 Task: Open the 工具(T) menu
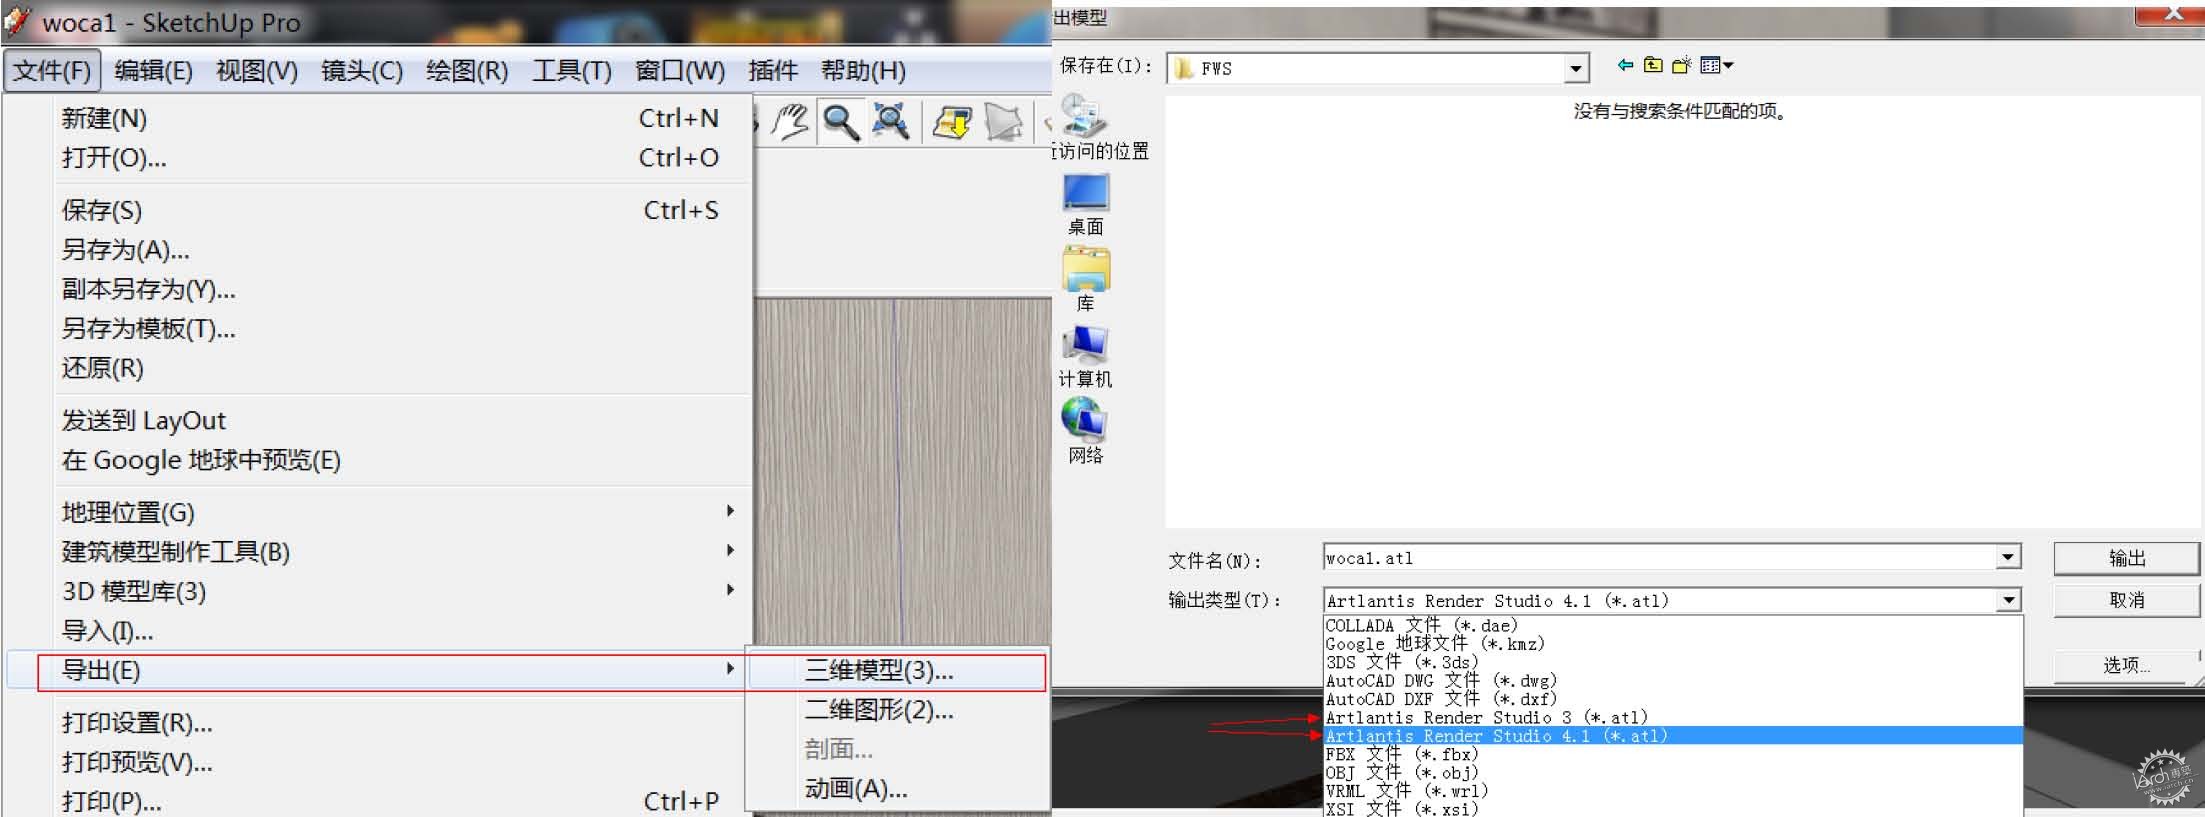[571, 71]
